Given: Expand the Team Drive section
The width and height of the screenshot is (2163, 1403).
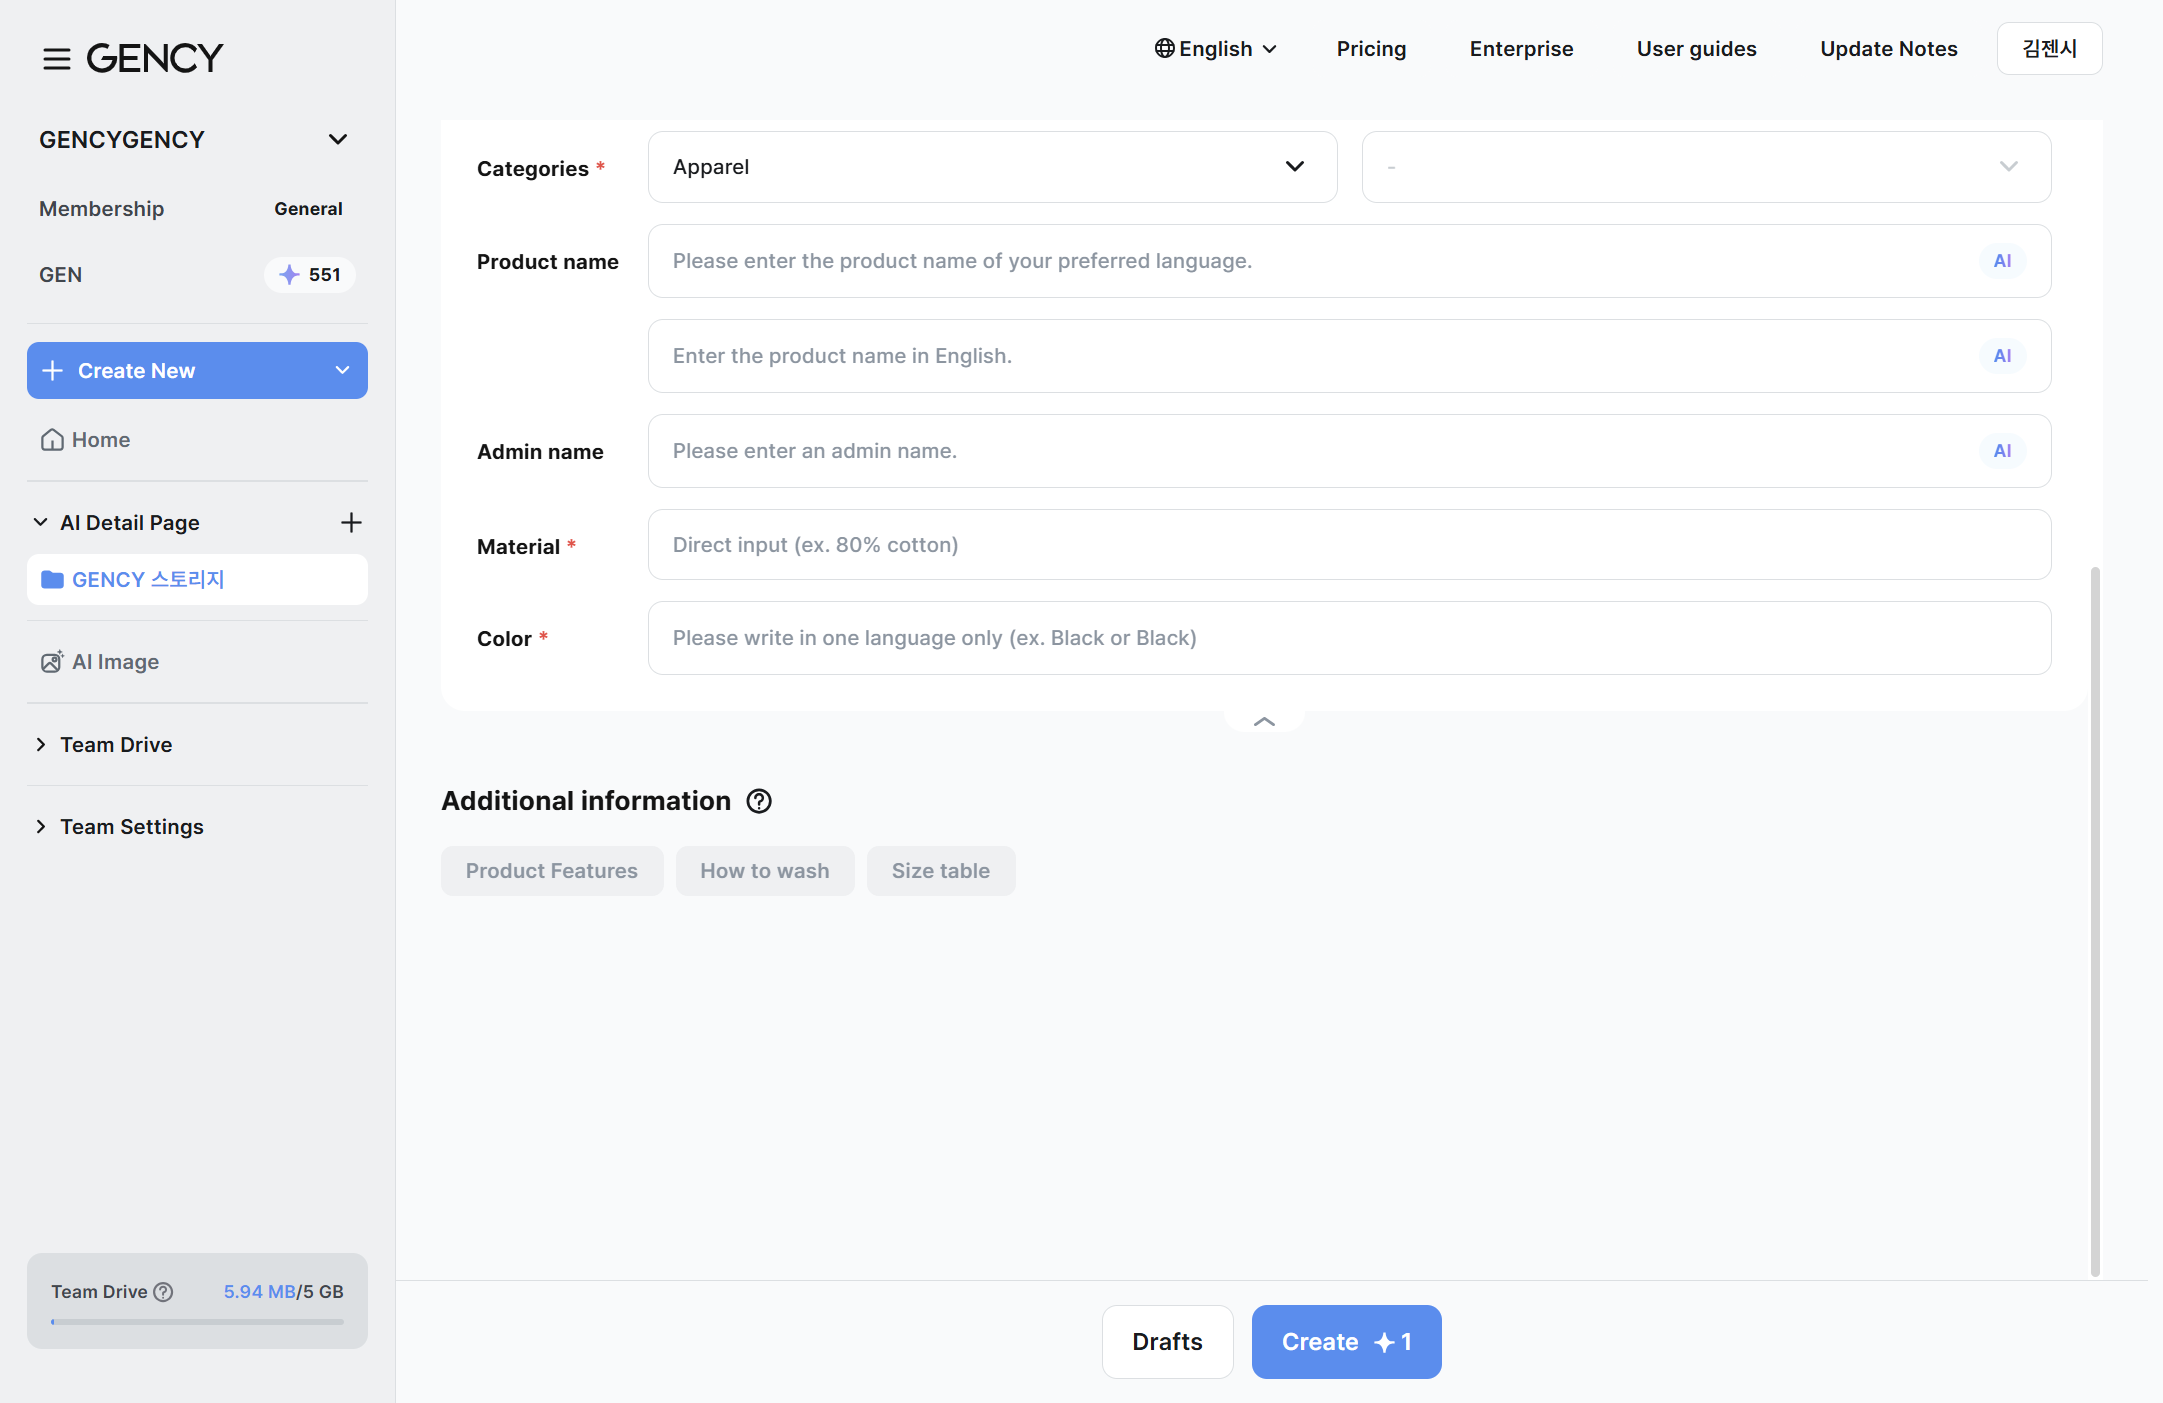Looking at the screenshot, I should tap(41, 744).
